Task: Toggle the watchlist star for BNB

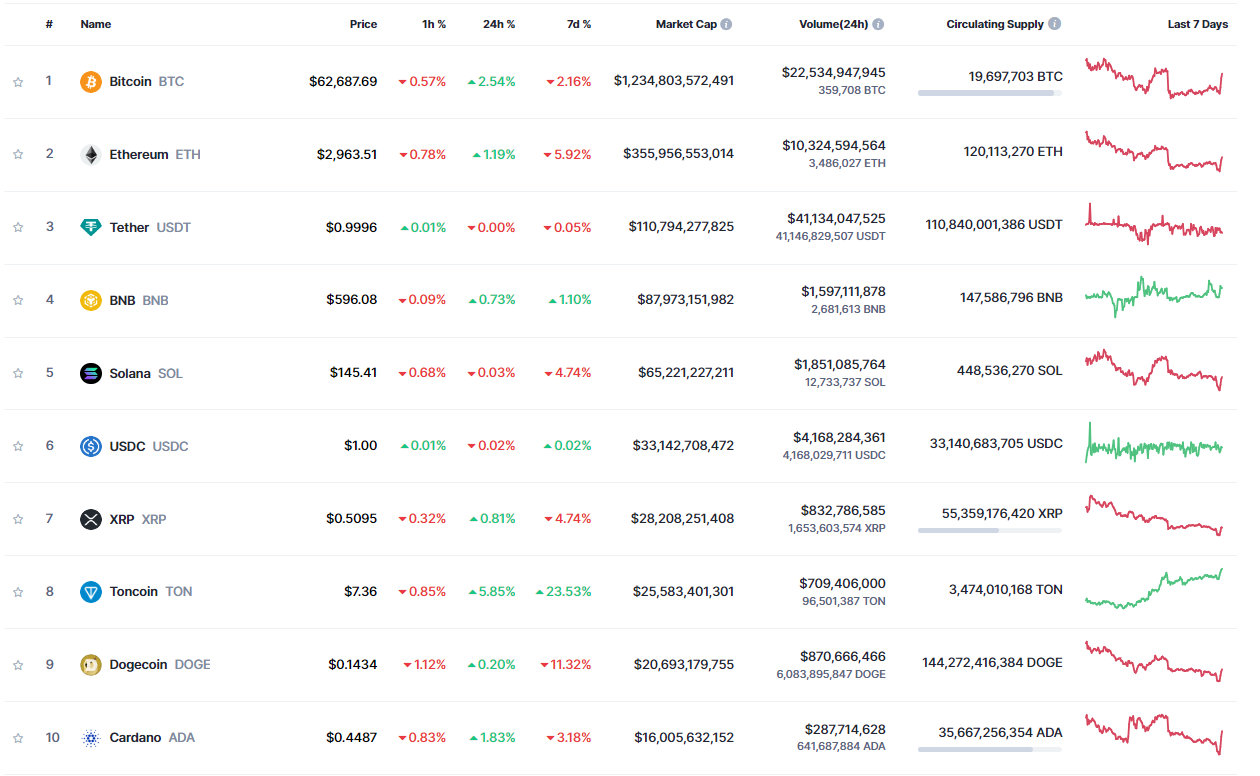Action: 18,300
